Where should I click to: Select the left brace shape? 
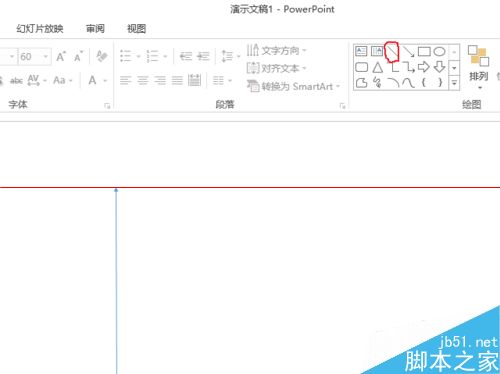click(424, 82)
